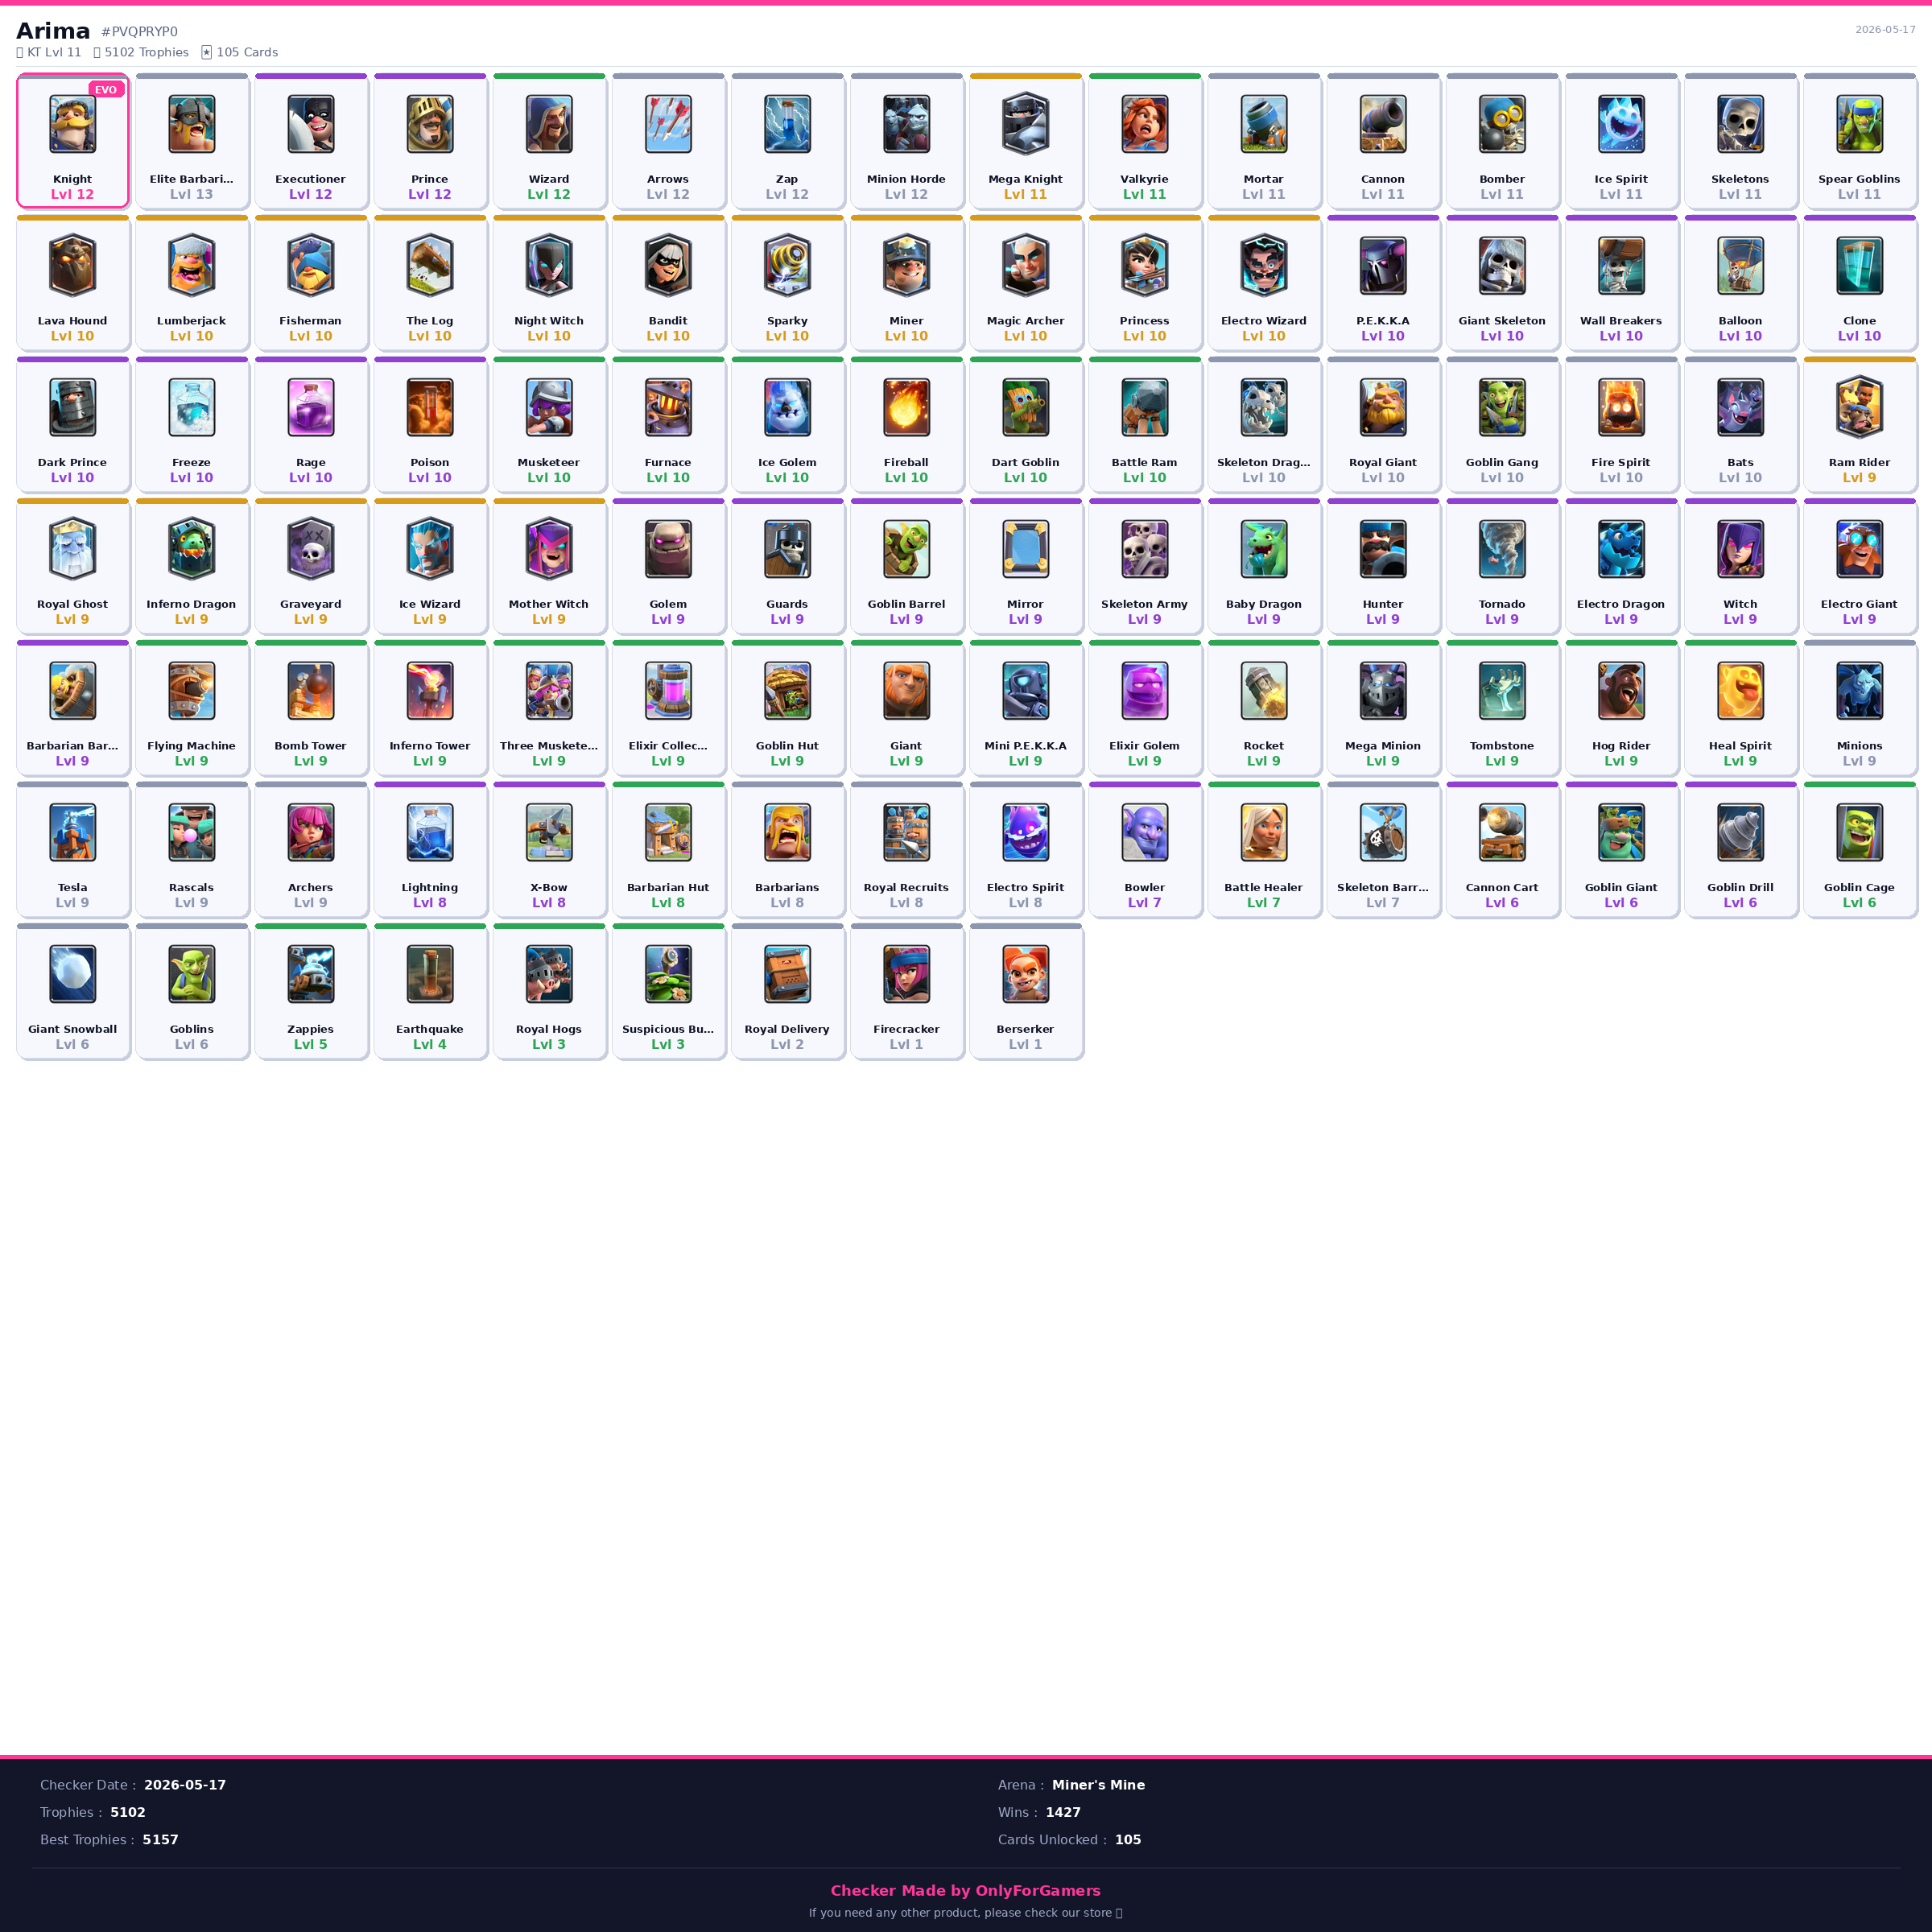
Task: Click the Electro Wizard card image
Action: pos(1264,266)
